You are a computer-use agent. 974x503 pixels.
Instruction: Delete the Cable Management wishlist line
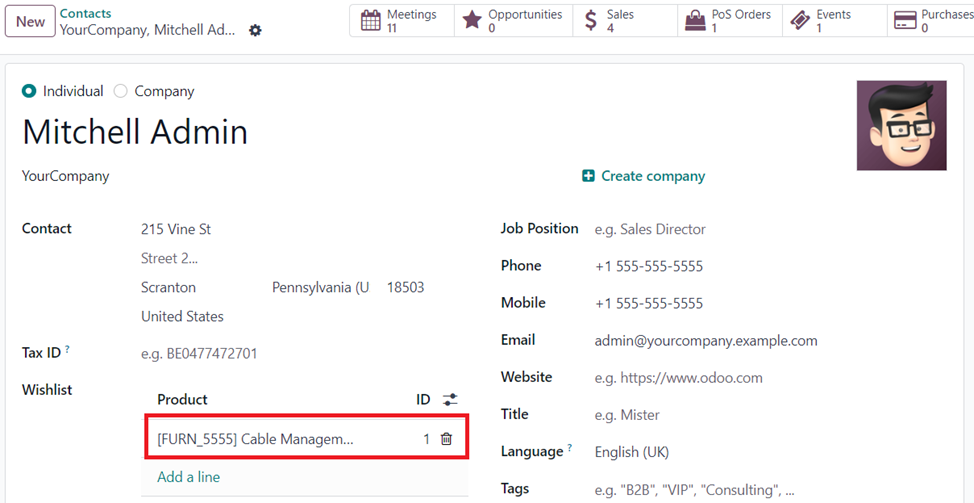click(x=446, y=439)
